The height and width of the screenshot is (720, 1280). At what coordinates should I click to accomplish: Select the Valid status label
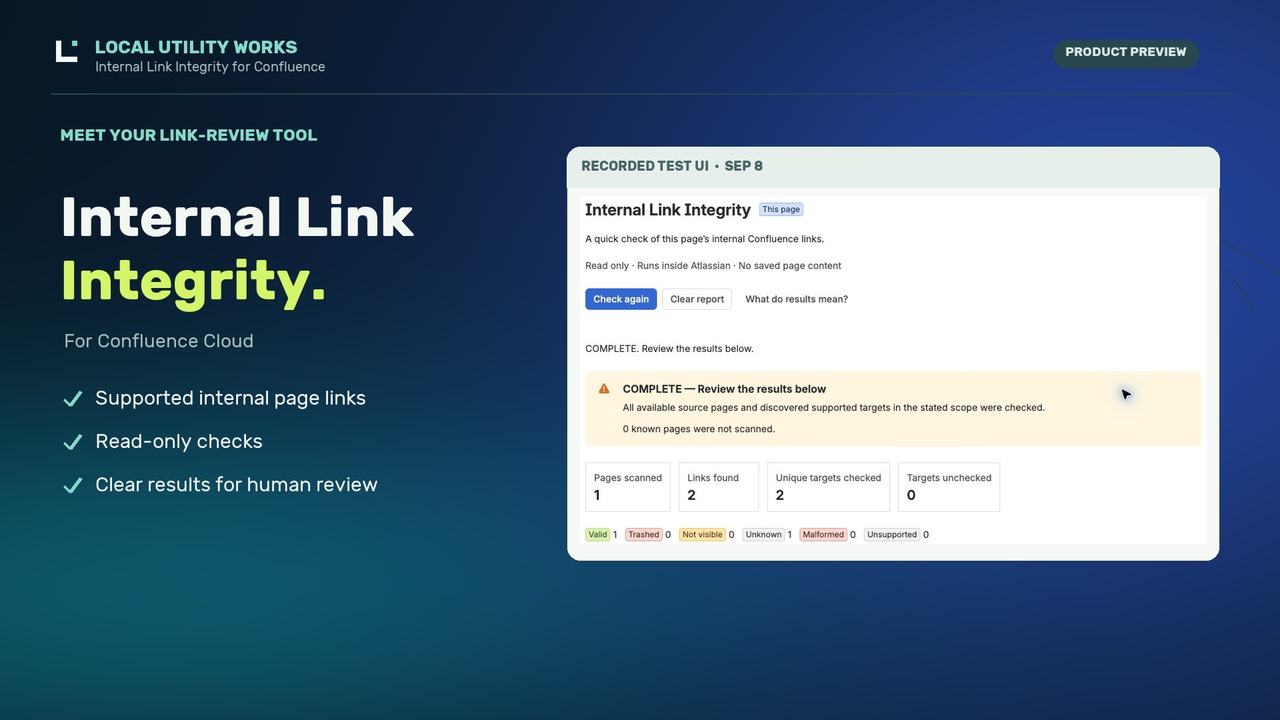coord(598,535)
